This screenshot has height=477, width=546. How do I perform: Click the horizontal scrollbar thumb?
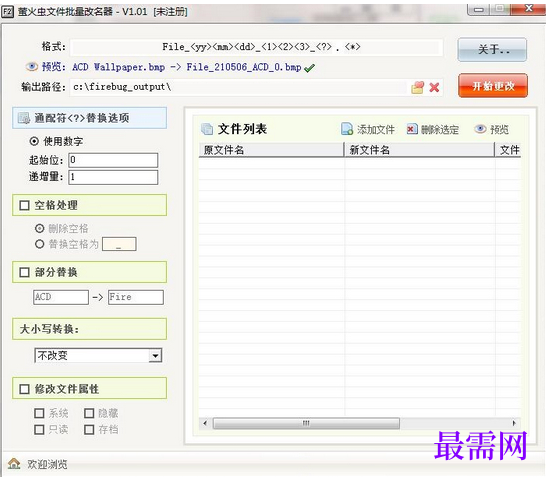coord(306,423)
